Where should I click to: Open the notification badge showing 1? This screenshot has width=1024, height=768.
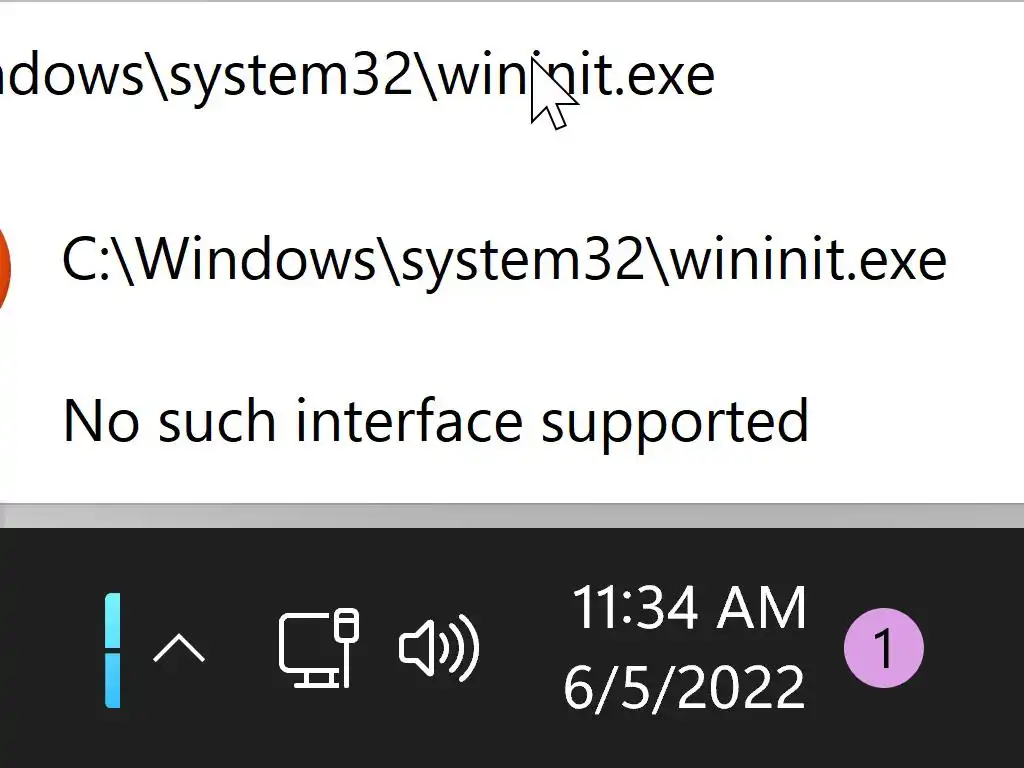coord(884,649)
